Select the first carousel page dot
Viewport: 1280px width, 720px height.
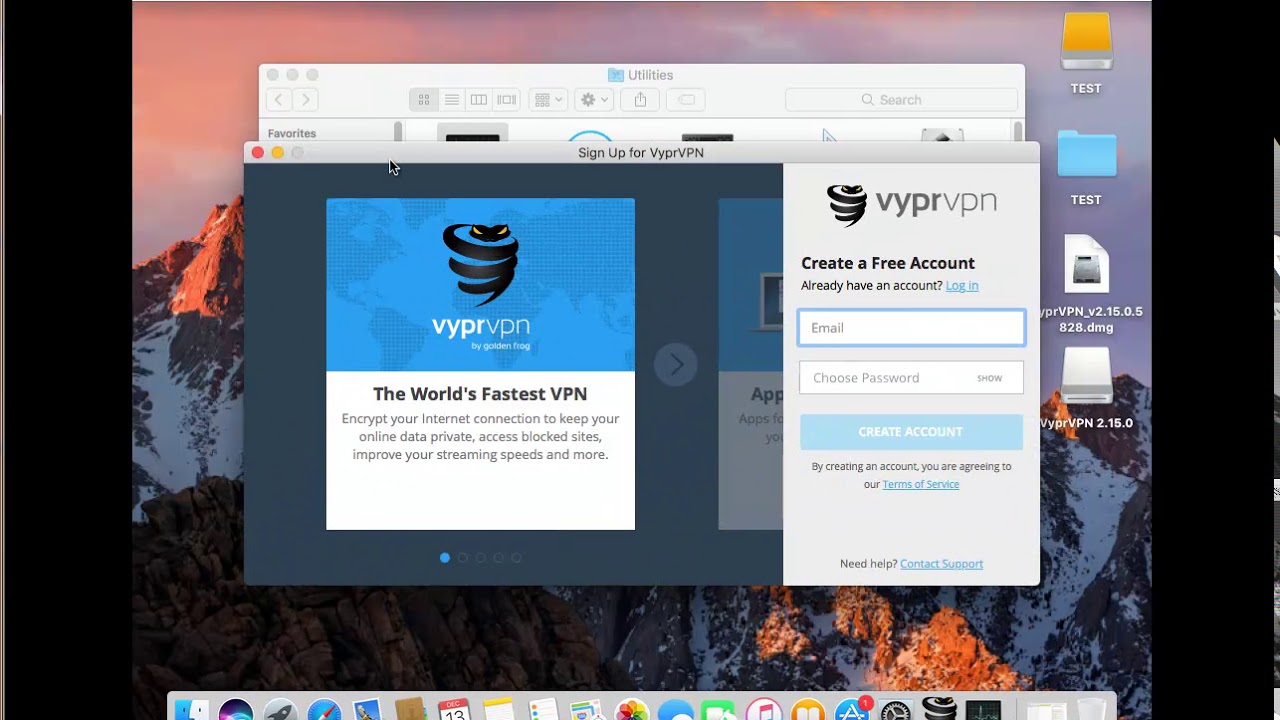445,558
